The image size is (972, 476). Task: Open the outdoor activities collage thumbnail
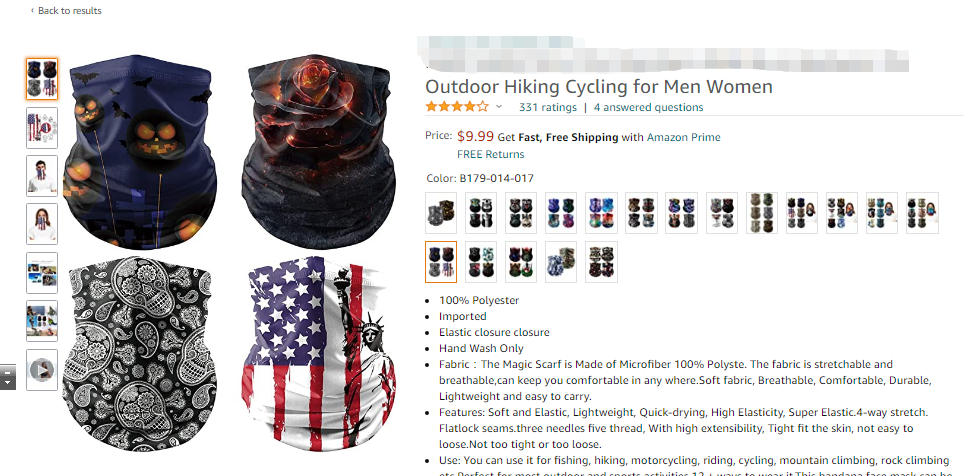[x=42, y=273]
